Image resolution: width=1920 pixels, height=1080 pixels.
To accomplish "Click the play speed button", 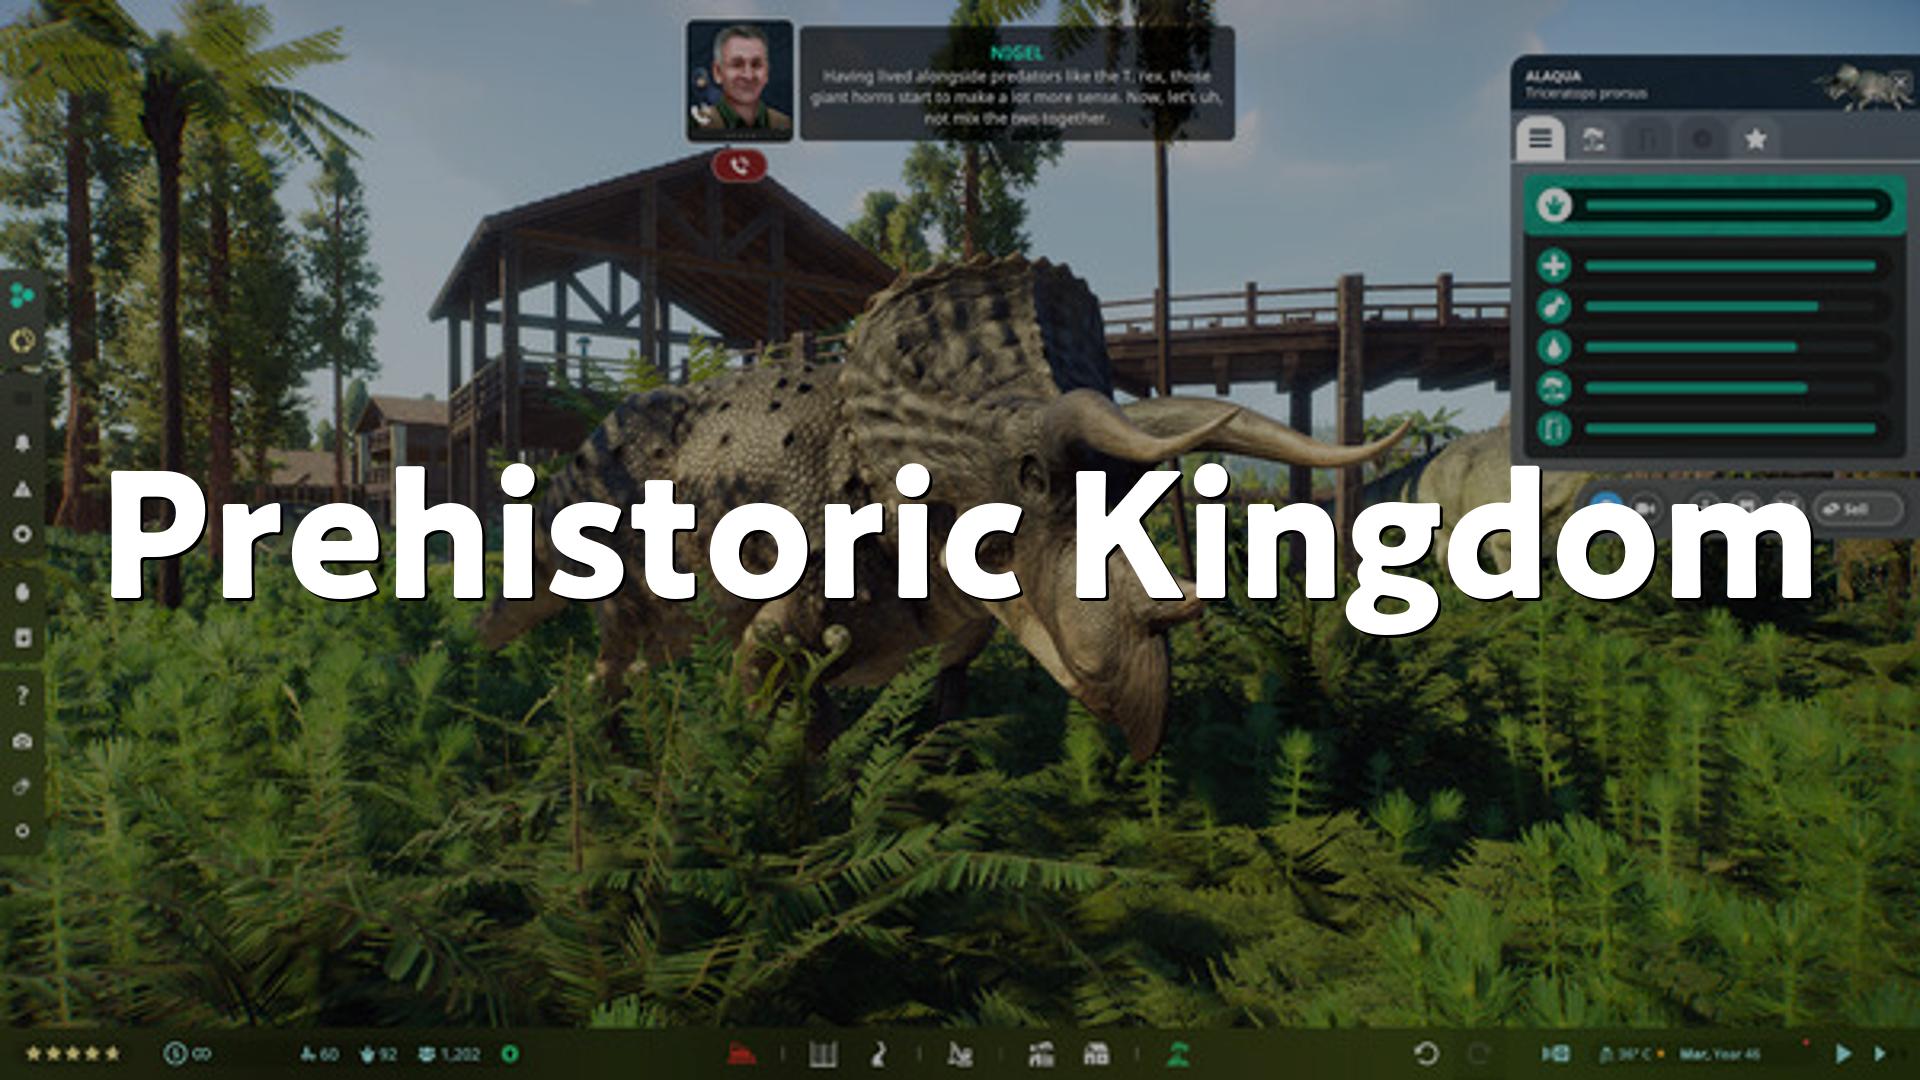I will tap(1843, 1053).
